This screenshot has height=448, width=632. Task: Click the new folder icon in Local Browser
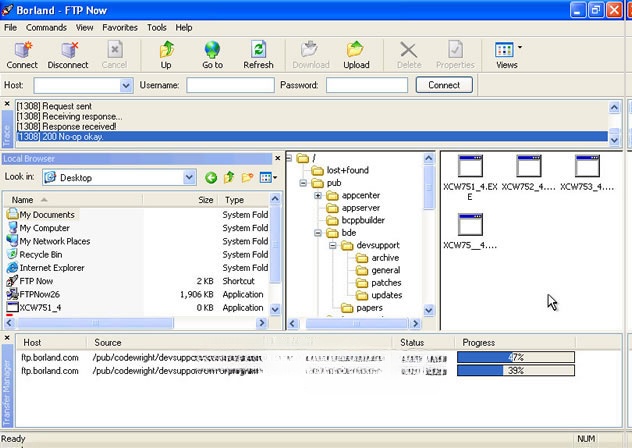point(247,177)
